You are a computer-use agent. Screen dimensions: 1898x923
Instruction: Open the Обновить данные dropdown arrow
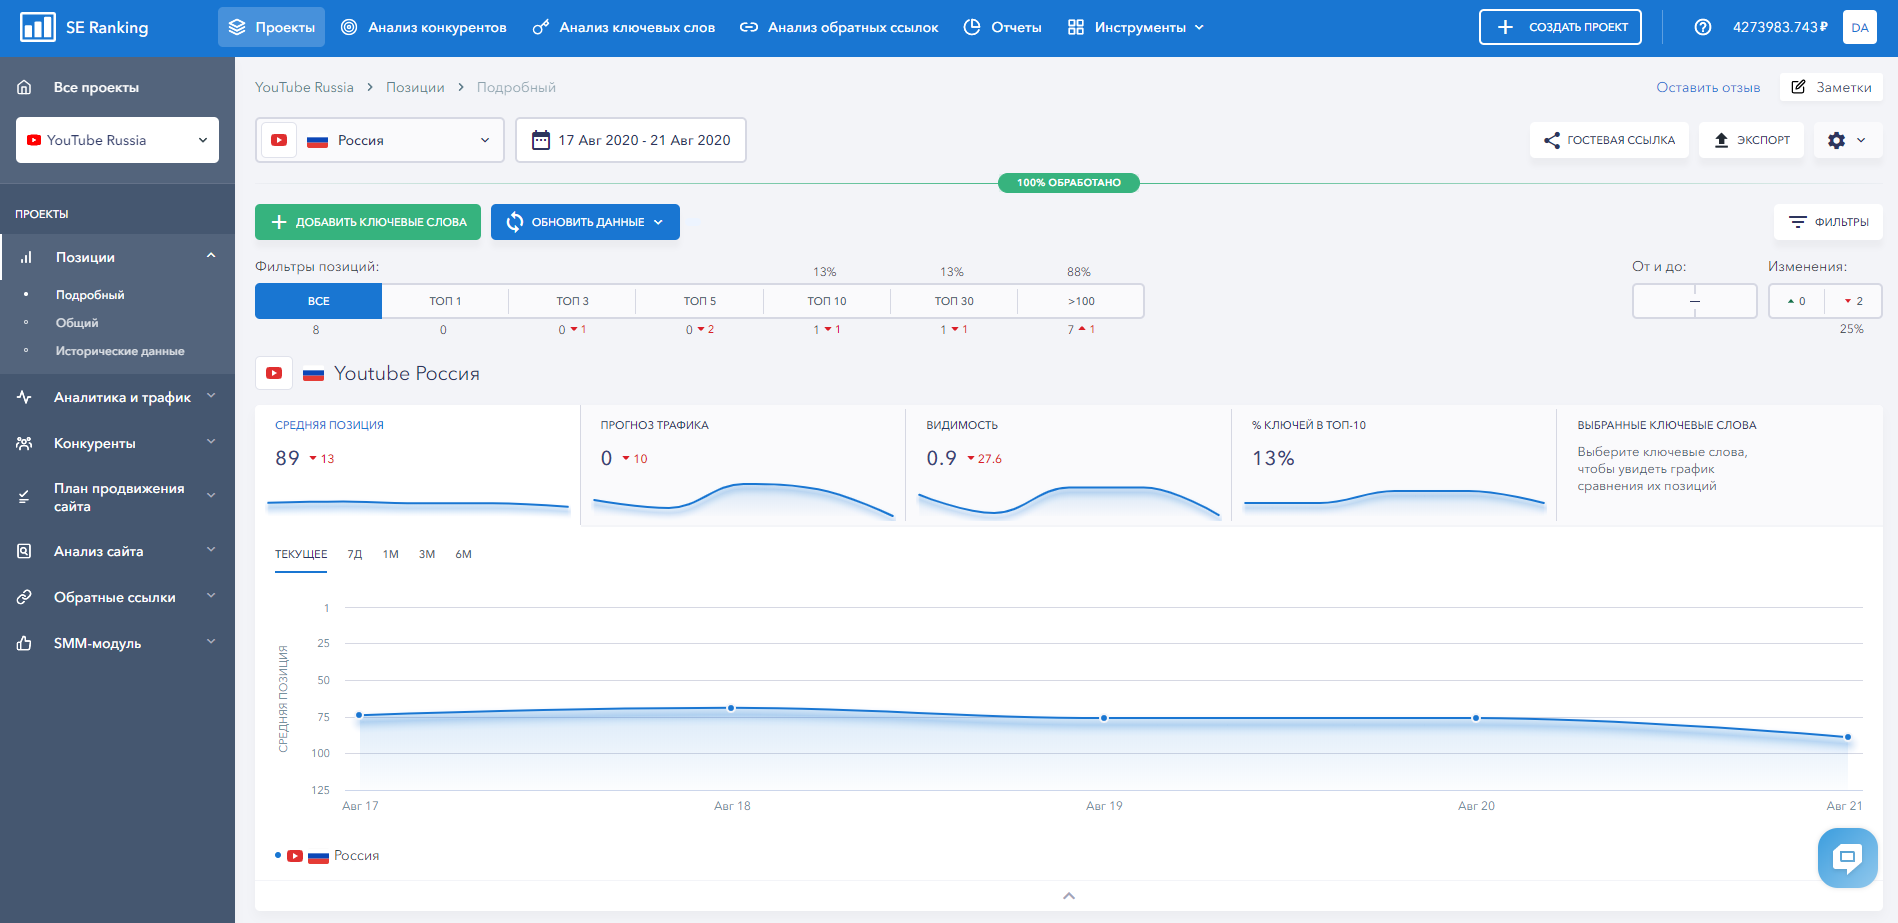(658, 222)
